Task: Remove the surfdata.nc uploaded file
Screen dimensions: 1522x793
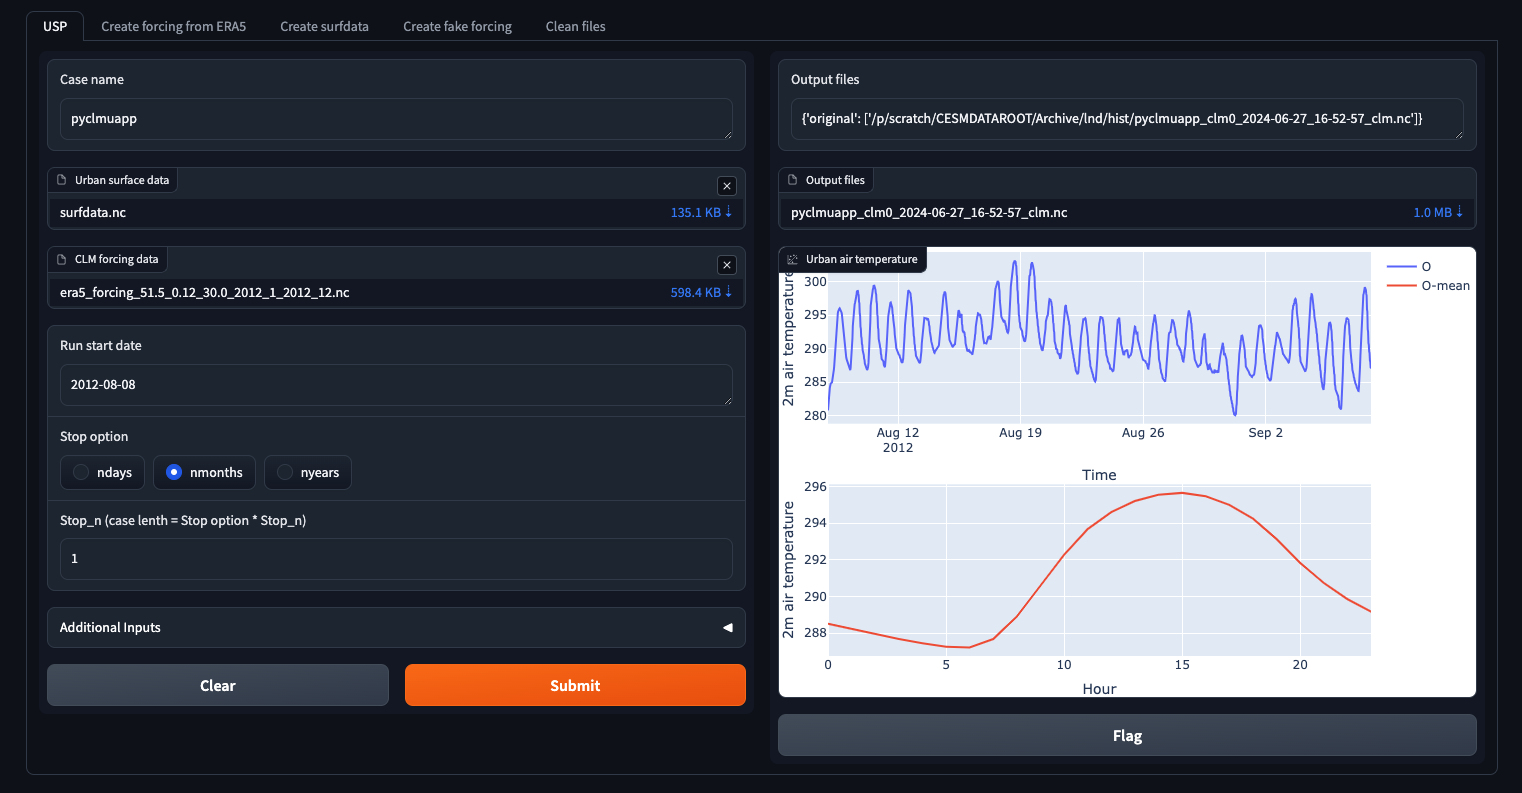Action: (727, 185)
